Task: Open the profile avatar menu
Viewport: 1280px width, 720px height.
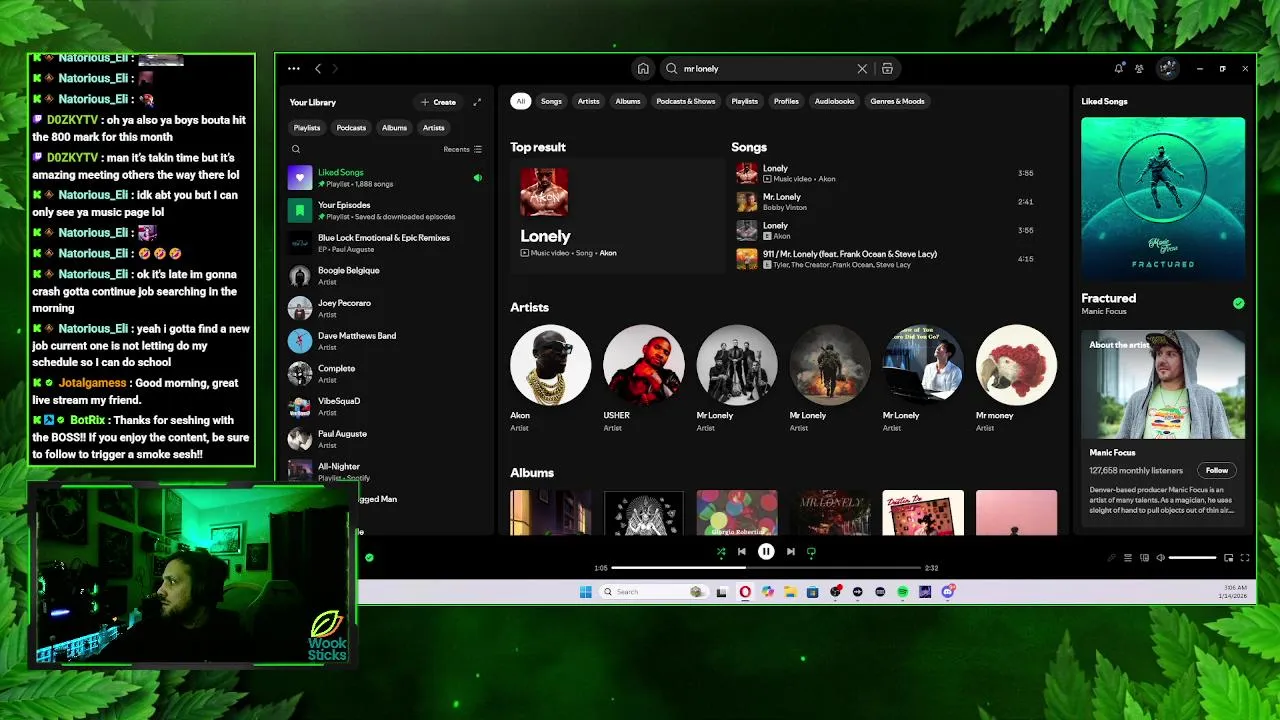Action: 1167,69
